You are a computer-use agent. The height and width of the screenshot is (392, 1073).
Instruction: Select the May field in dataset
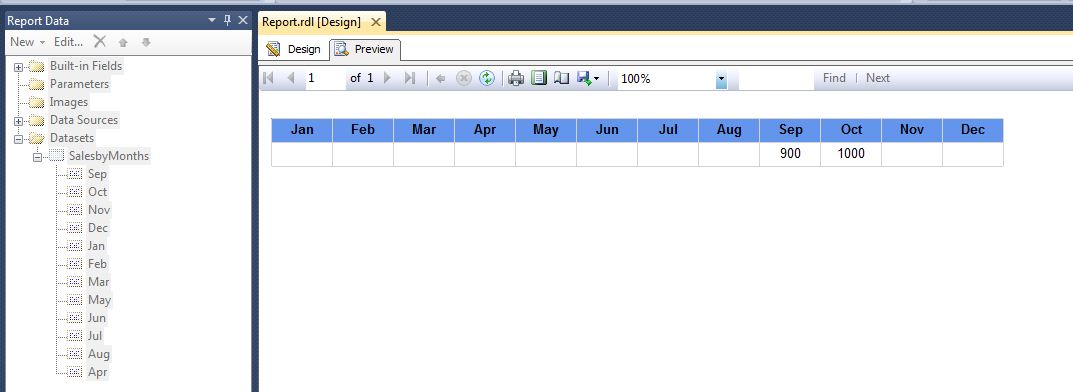[99, 300]
